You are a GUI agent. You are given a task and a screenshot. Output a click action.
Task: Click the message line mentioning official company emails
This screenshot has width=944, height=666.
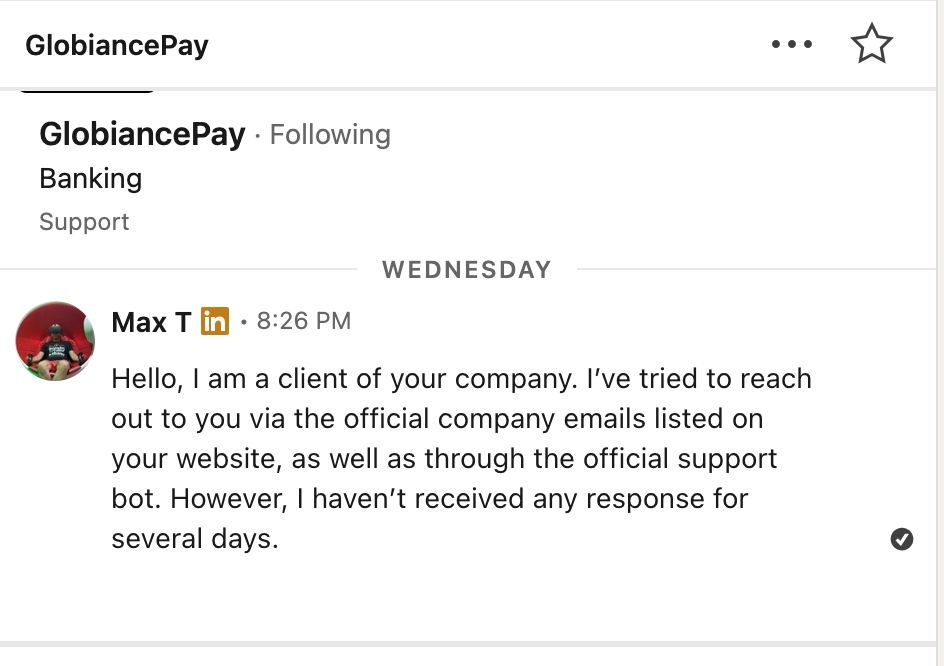click(438, 419)
